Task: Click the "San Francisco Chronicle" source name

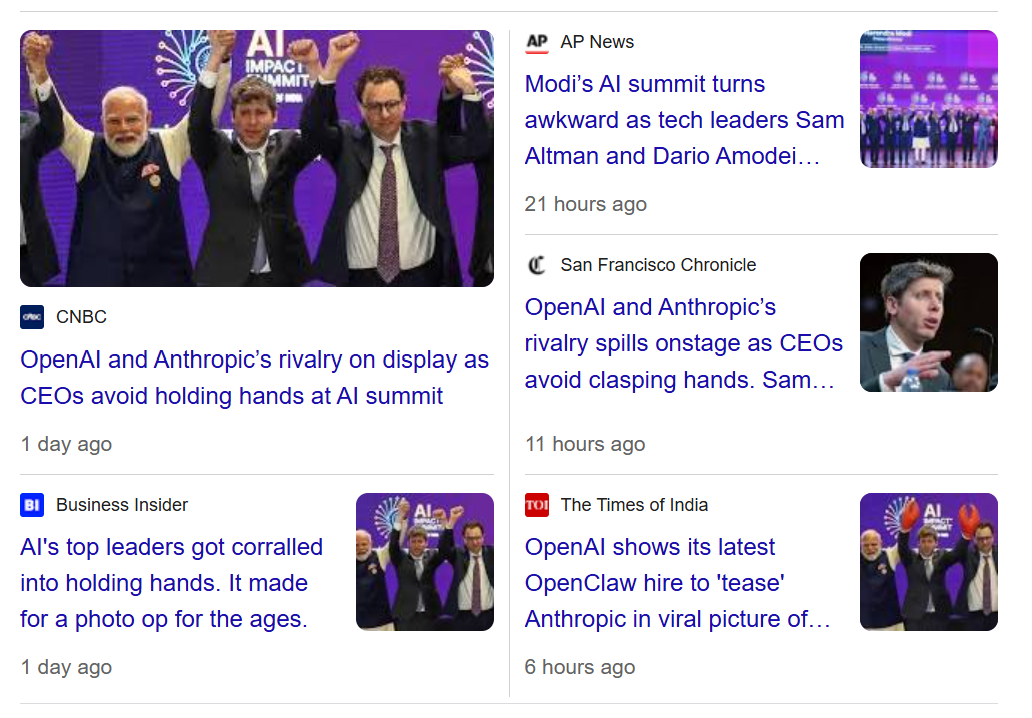Action: pos(658,265)
